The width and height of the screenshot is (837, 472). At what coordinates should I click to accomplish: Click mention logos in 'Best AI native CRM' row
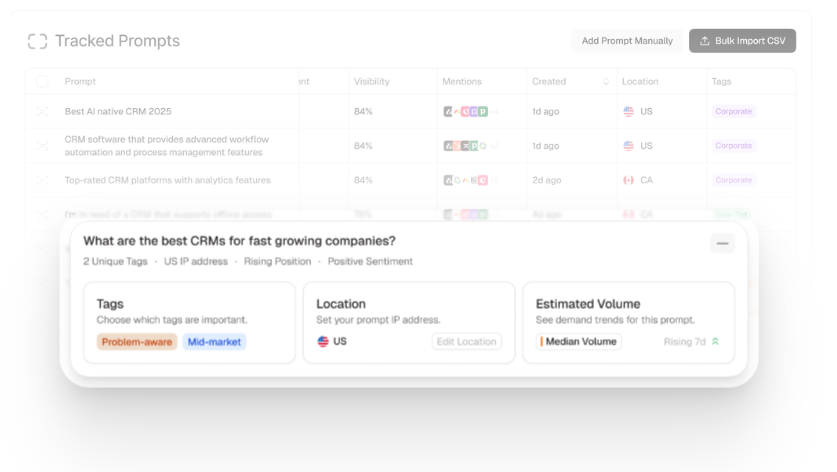466,111
